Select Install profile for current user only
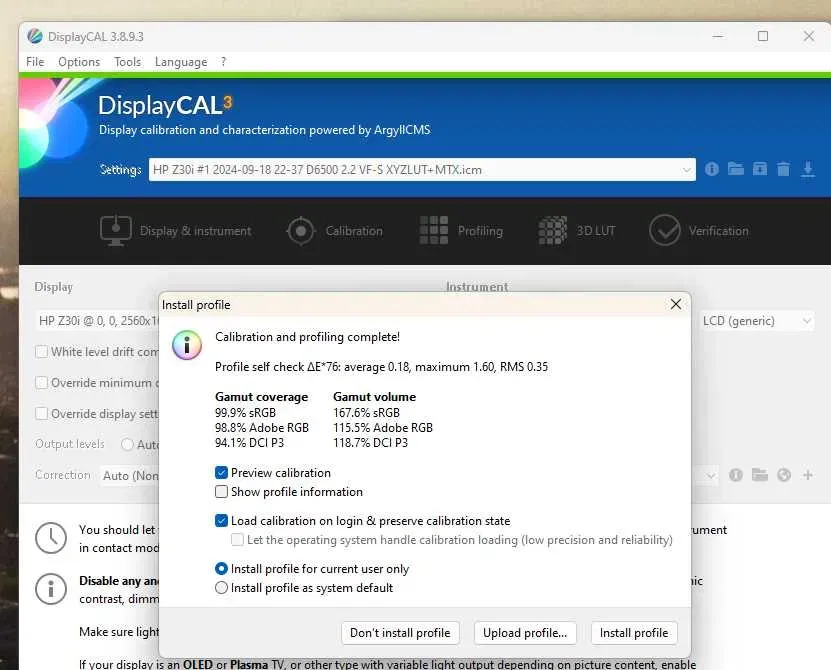The image size is (831, 670). [222, 569]
